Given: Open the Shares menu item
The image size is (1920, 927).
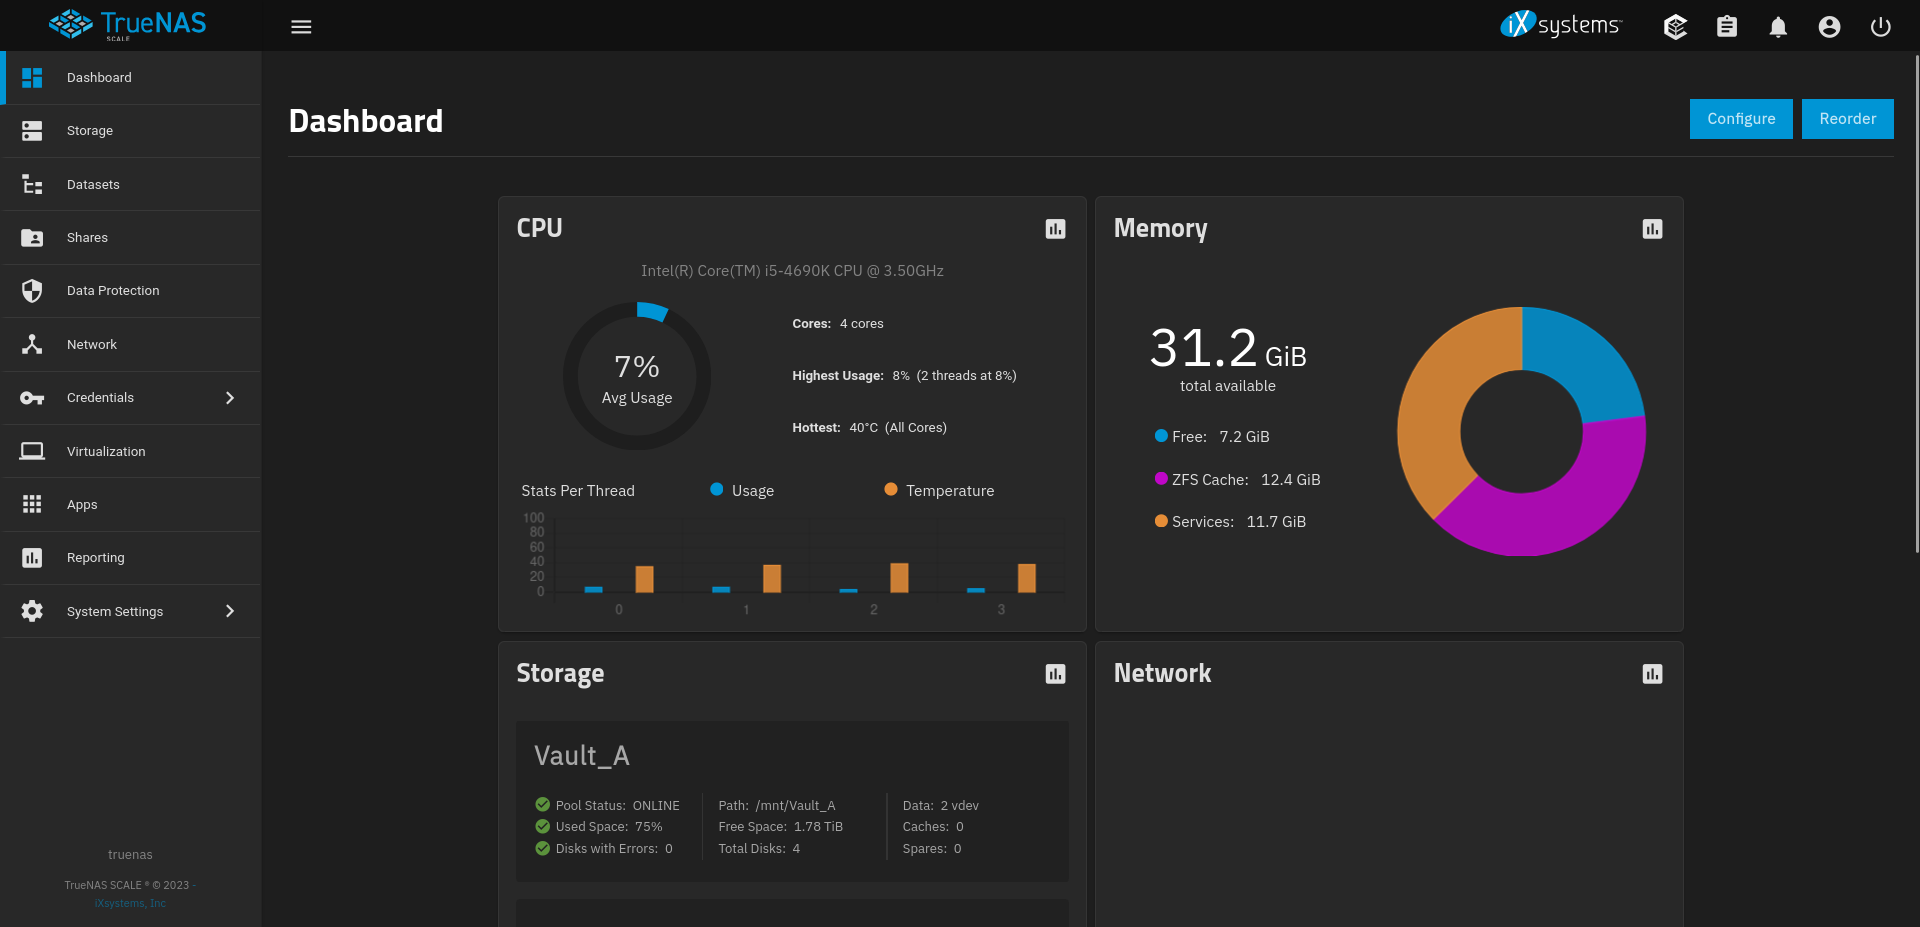Looking at the screenshot, I should (x=132, y=238).
